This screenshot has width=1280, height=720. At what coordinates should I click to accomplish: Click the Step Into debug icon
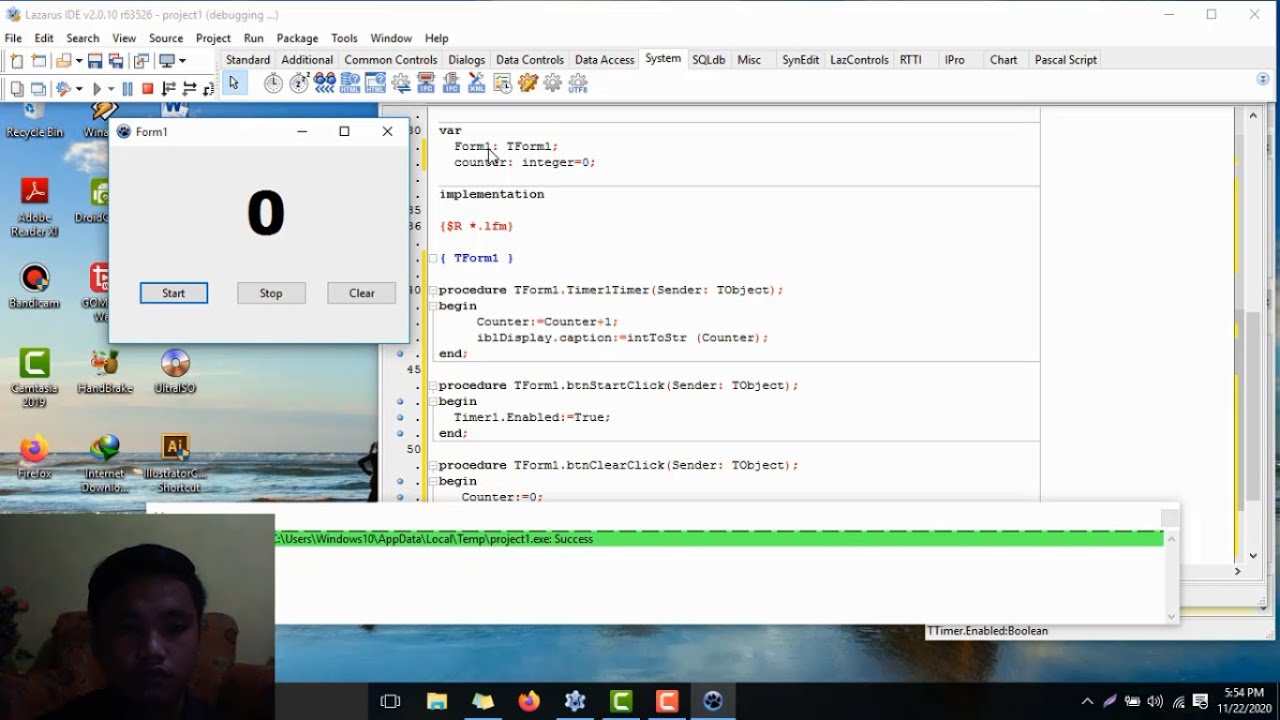pos(169,89)
